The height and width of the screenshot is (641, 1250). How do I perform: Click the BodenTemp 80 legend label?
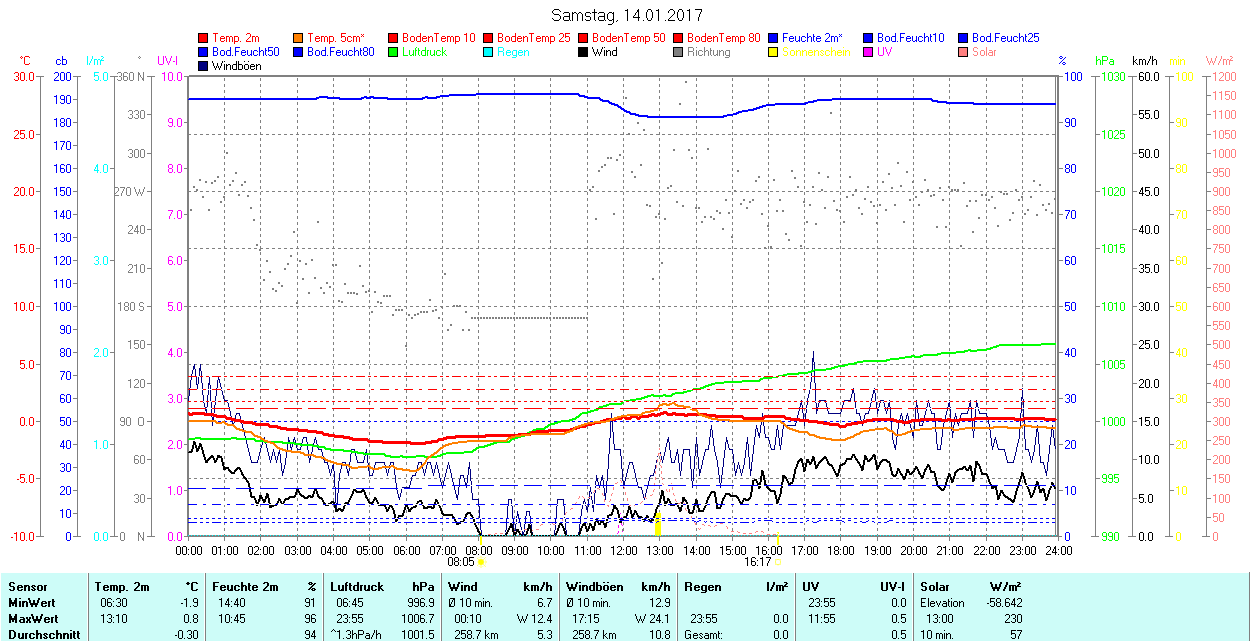[x=724, y=38]
